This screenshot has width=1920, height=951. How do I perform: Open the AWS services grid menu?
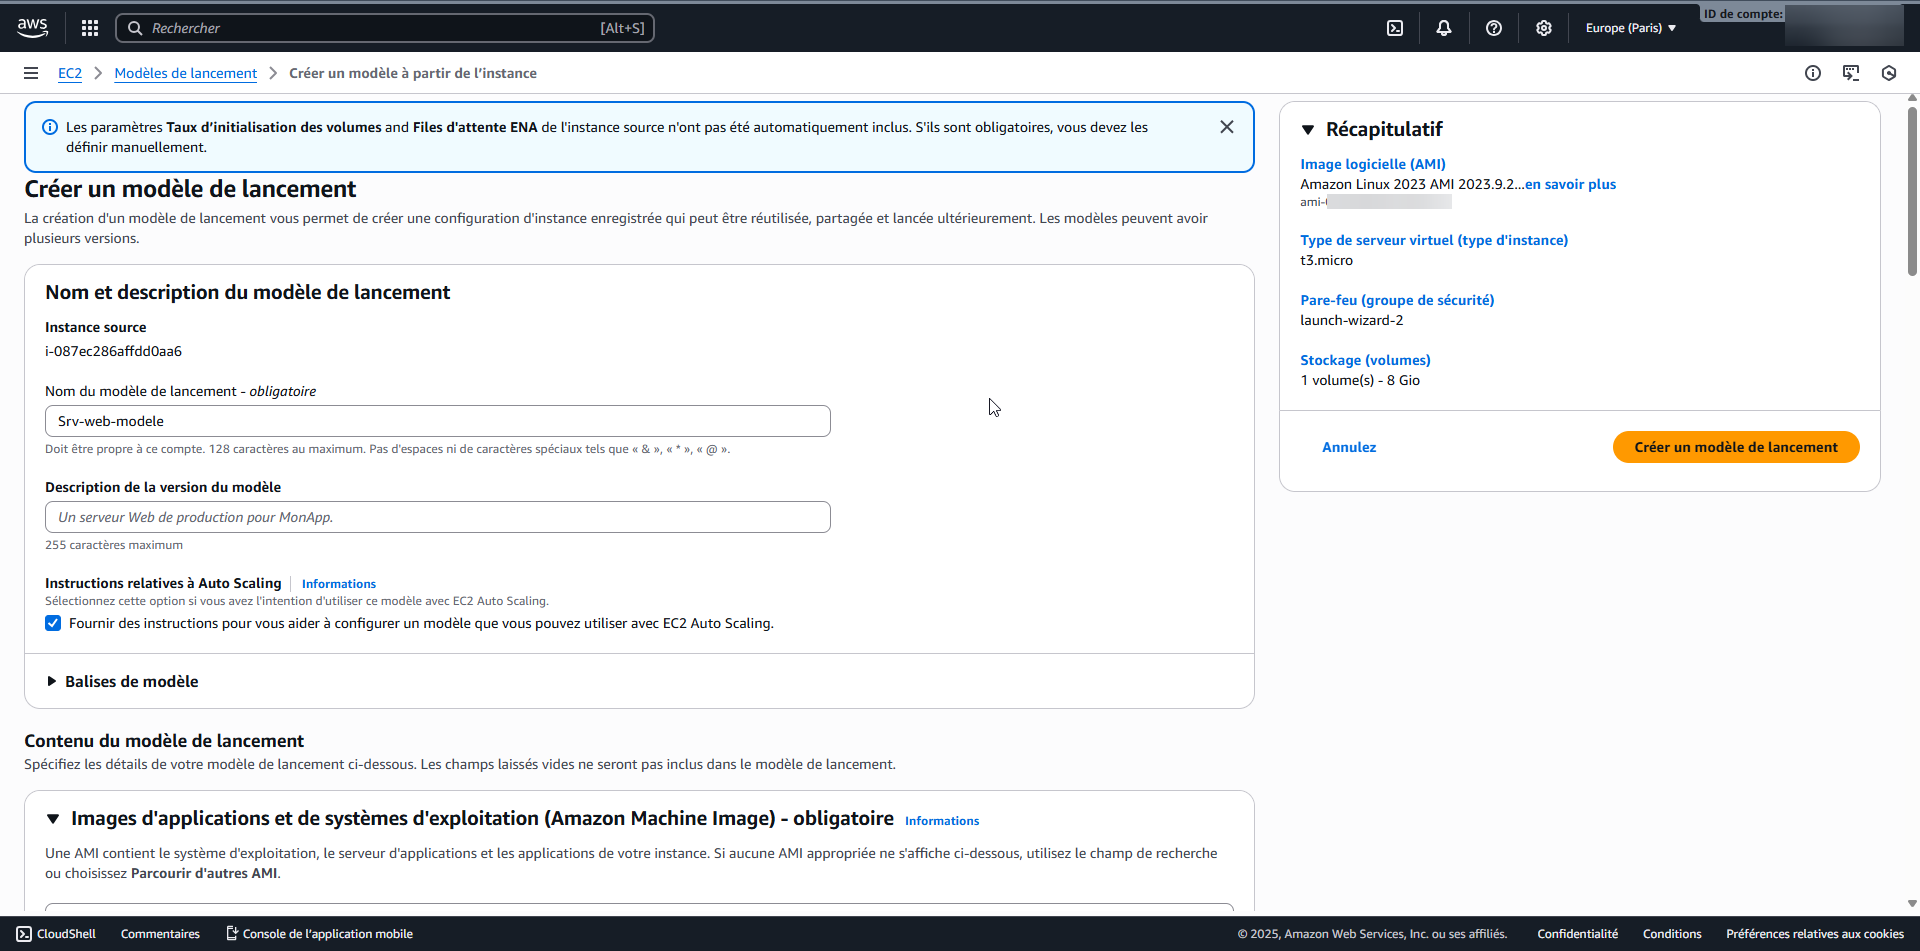pos(90,28)
